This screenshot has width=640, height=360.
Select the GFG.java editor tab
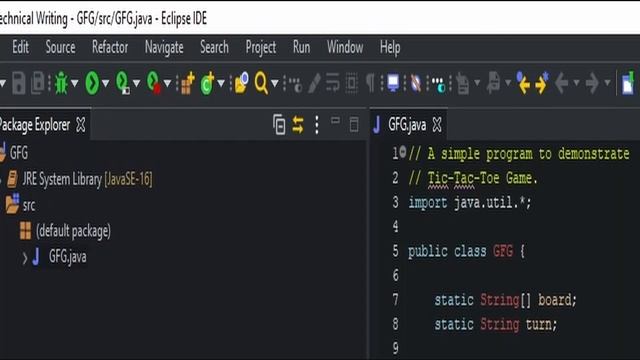point(407,124)
